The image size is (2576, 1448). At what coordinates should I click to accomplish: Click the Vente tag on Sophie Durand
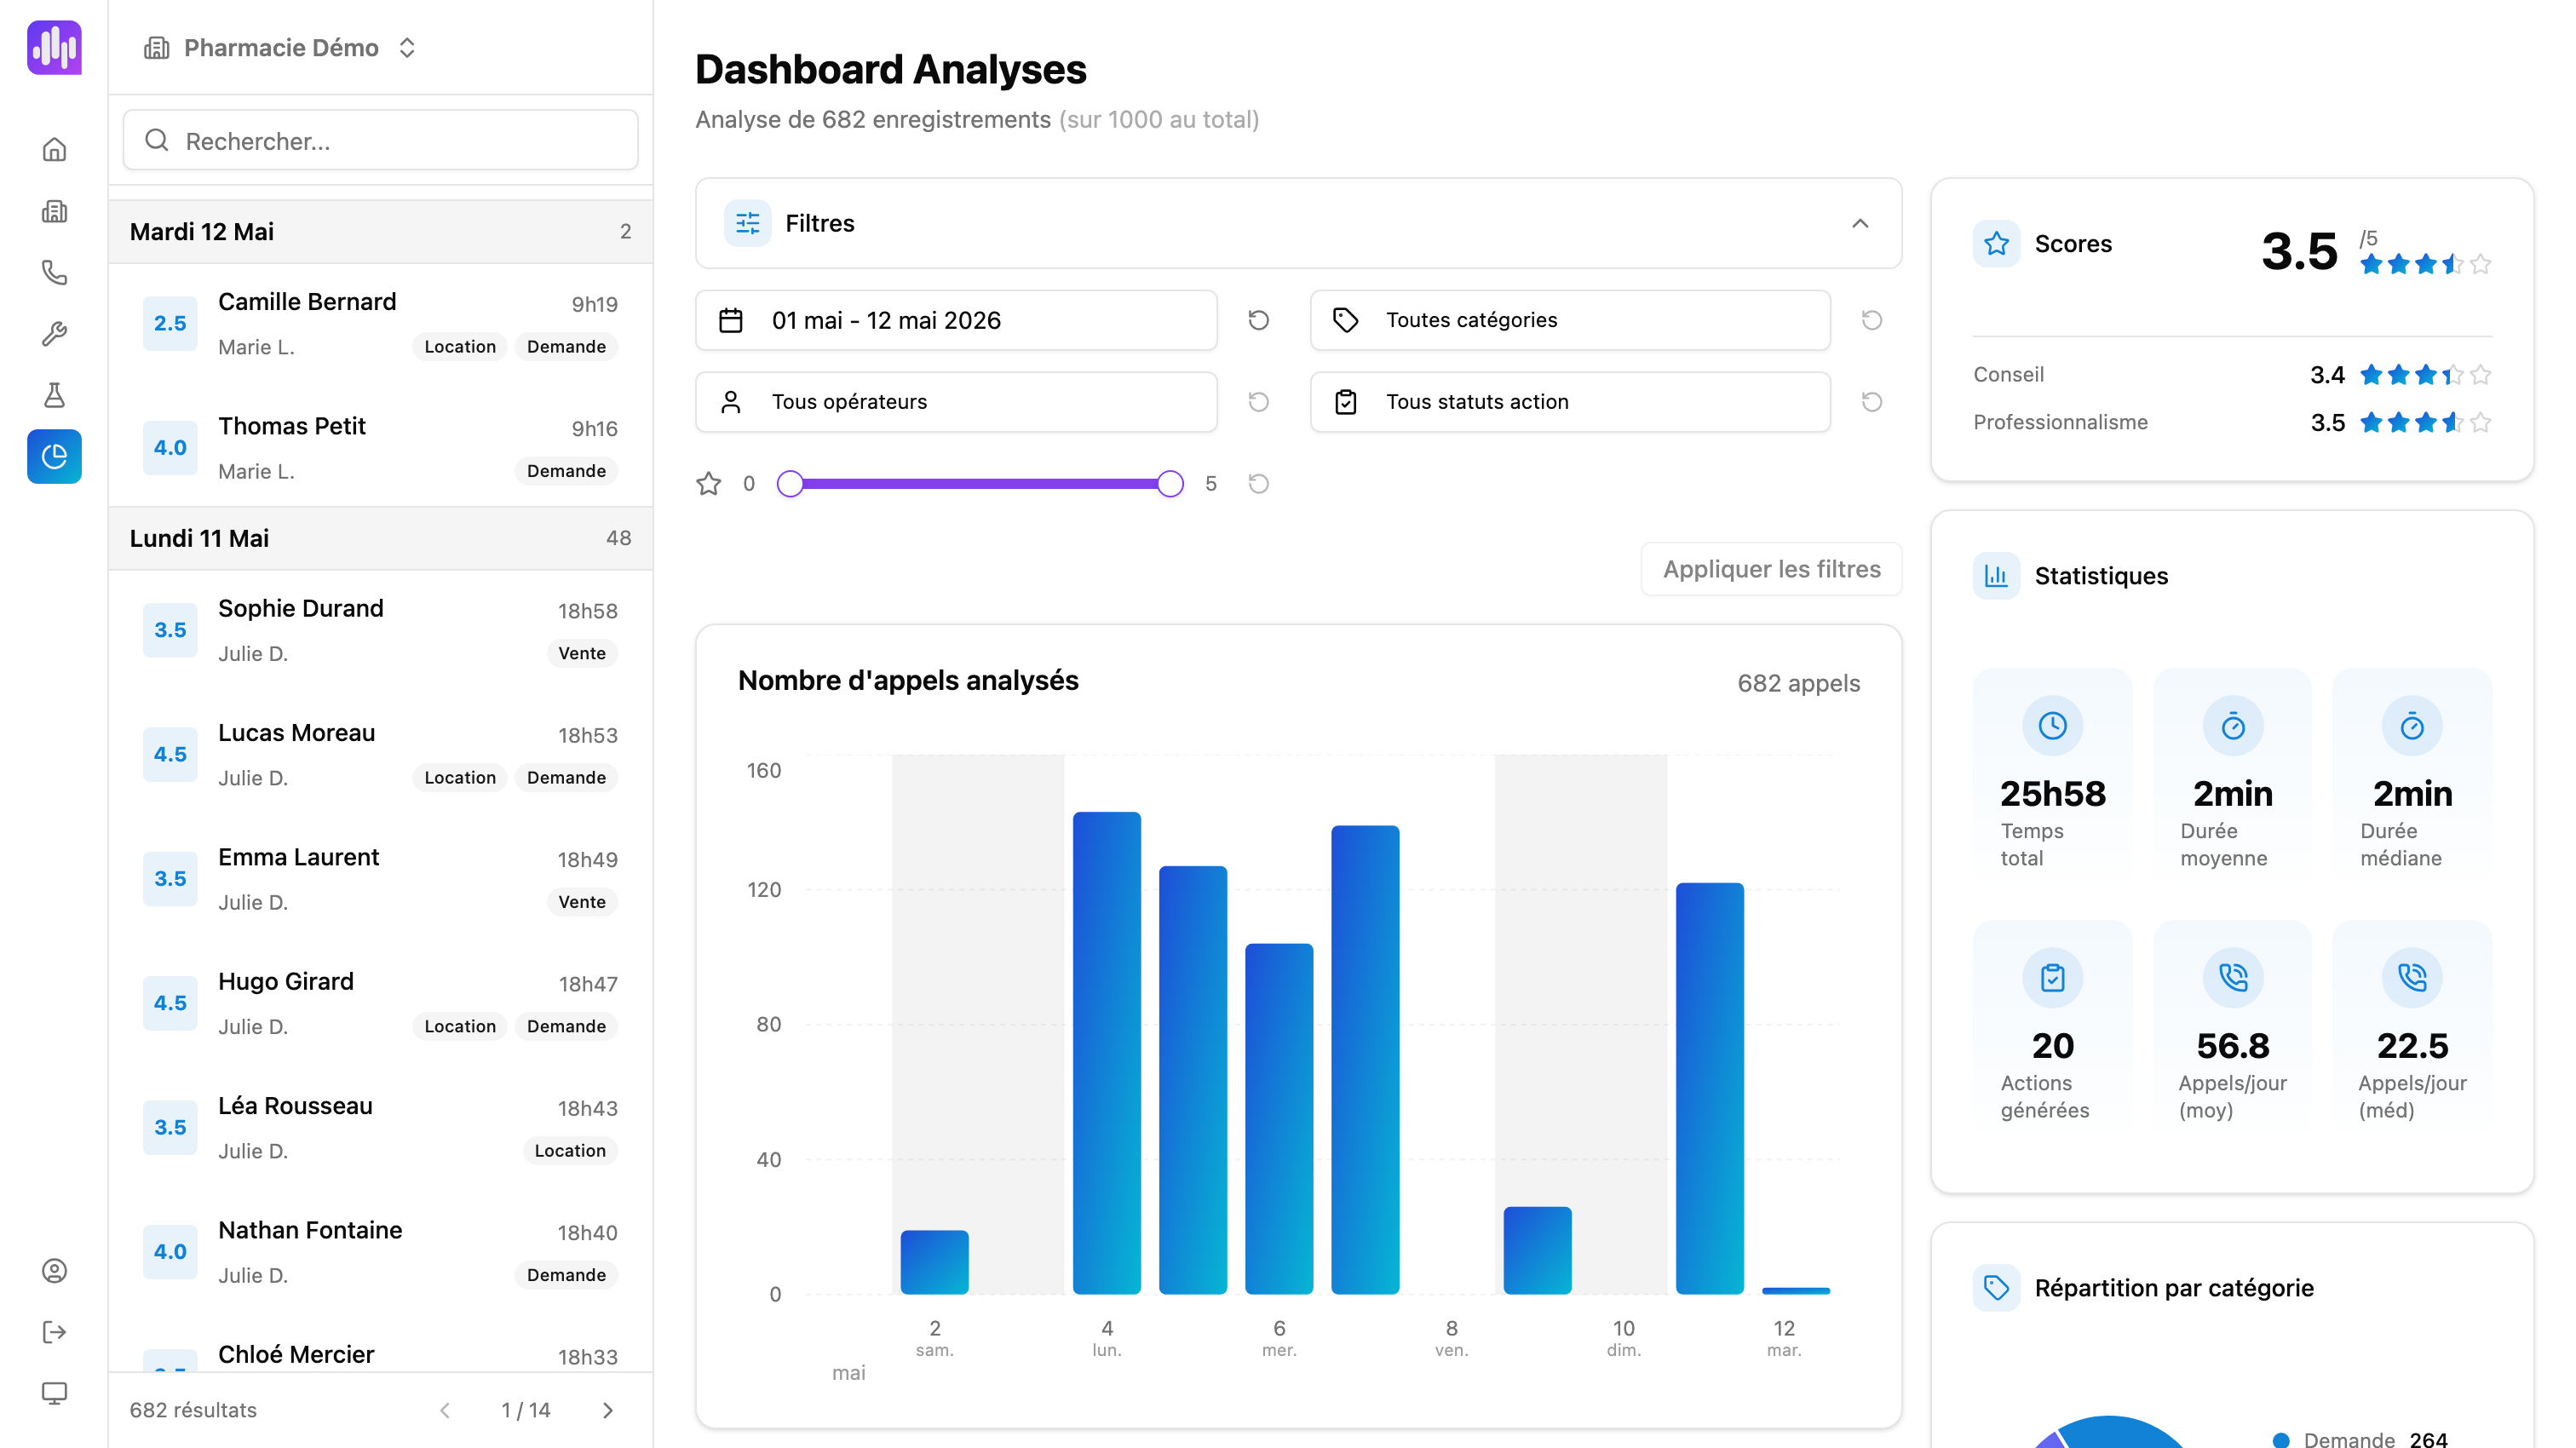(x=582, y=653)
